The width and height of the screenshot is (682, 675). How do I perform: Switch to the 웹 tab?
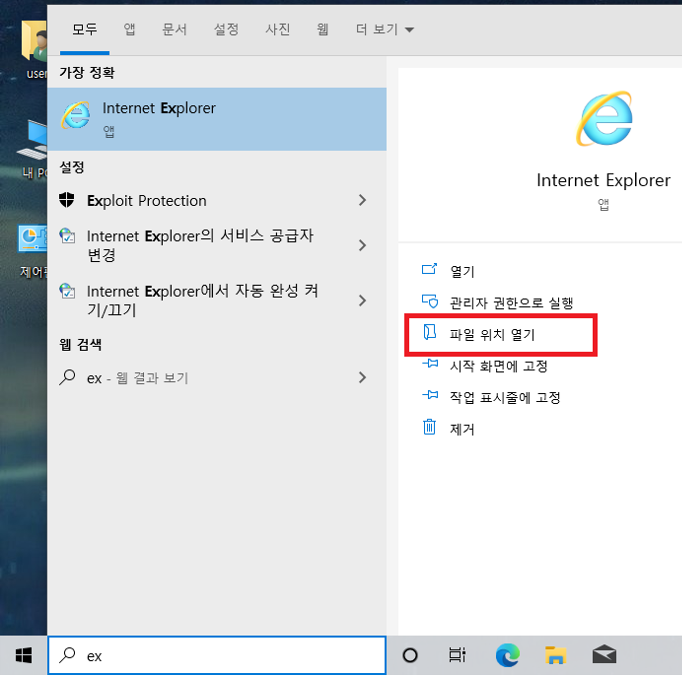pos(322,29)
